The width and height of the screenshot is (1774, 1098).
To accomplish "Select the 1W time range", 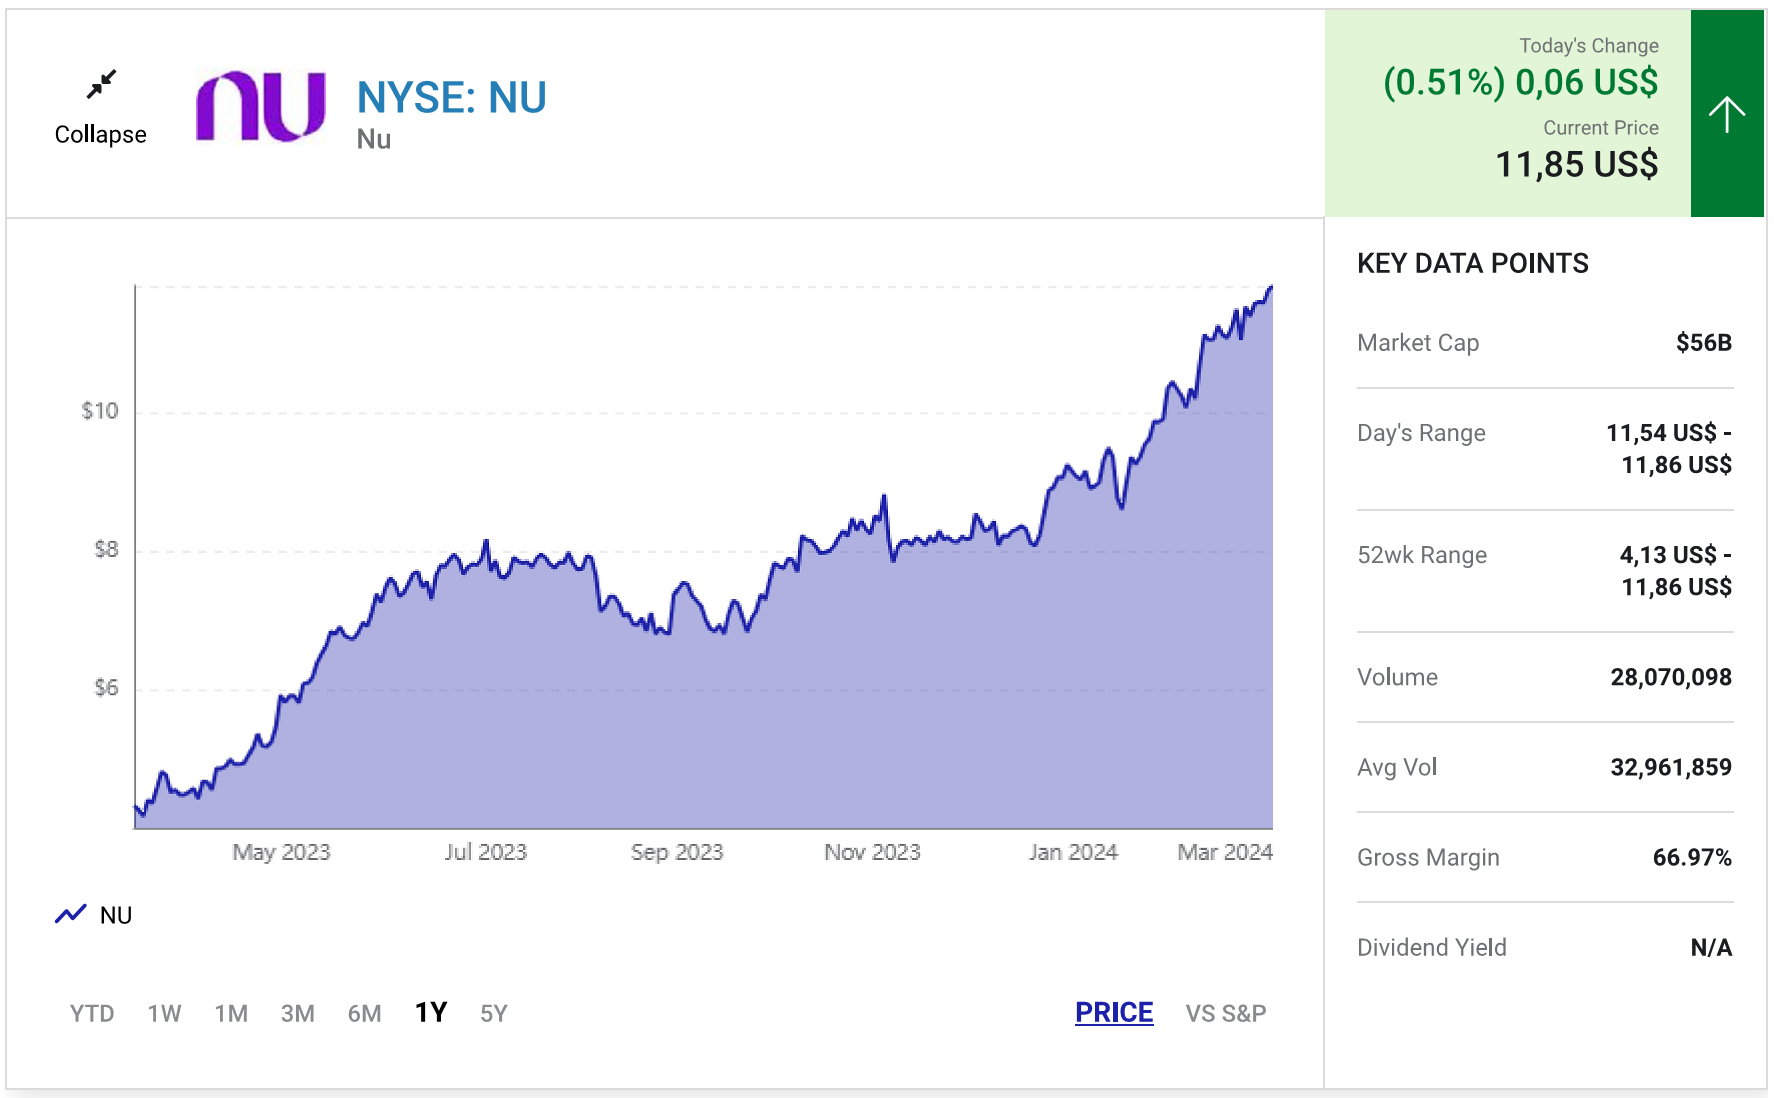I will pos(164,1013).
